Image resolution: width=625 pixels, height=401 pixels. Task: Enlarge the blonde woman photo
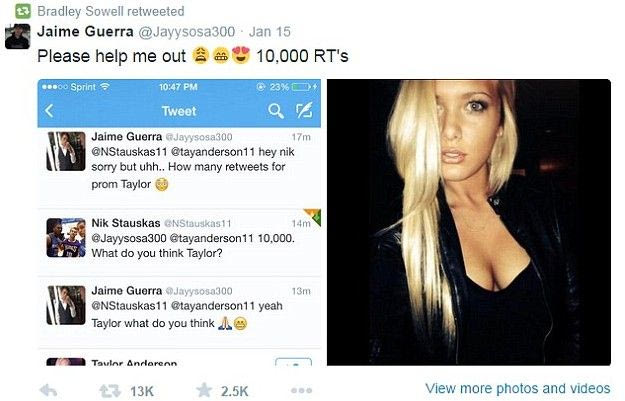[x=469, y=222]
